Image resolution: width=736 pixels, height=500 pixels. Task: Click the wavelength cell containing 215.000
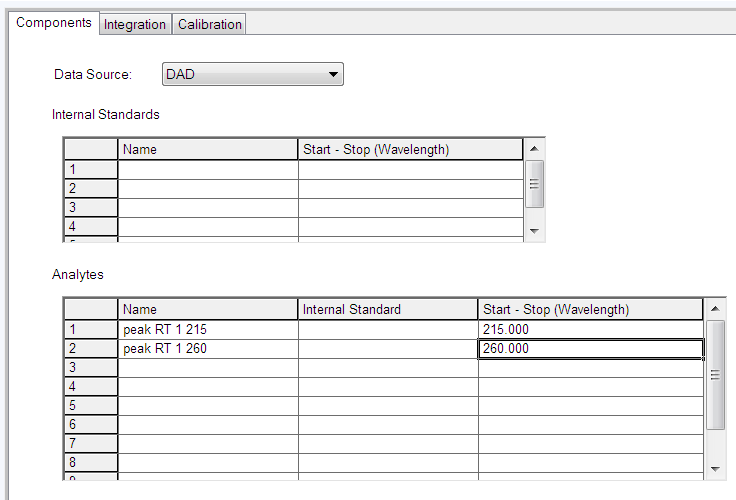pyautogui.click(x=590, y=329)
